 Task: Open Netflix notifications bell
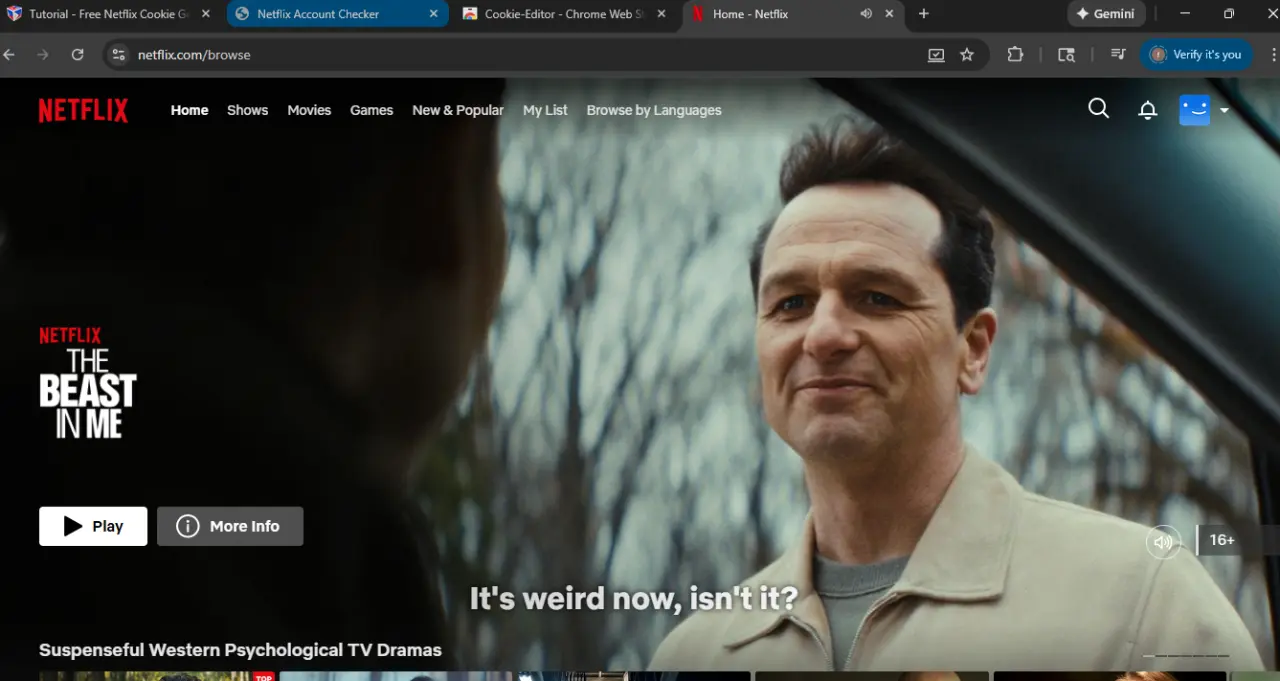1148,110
